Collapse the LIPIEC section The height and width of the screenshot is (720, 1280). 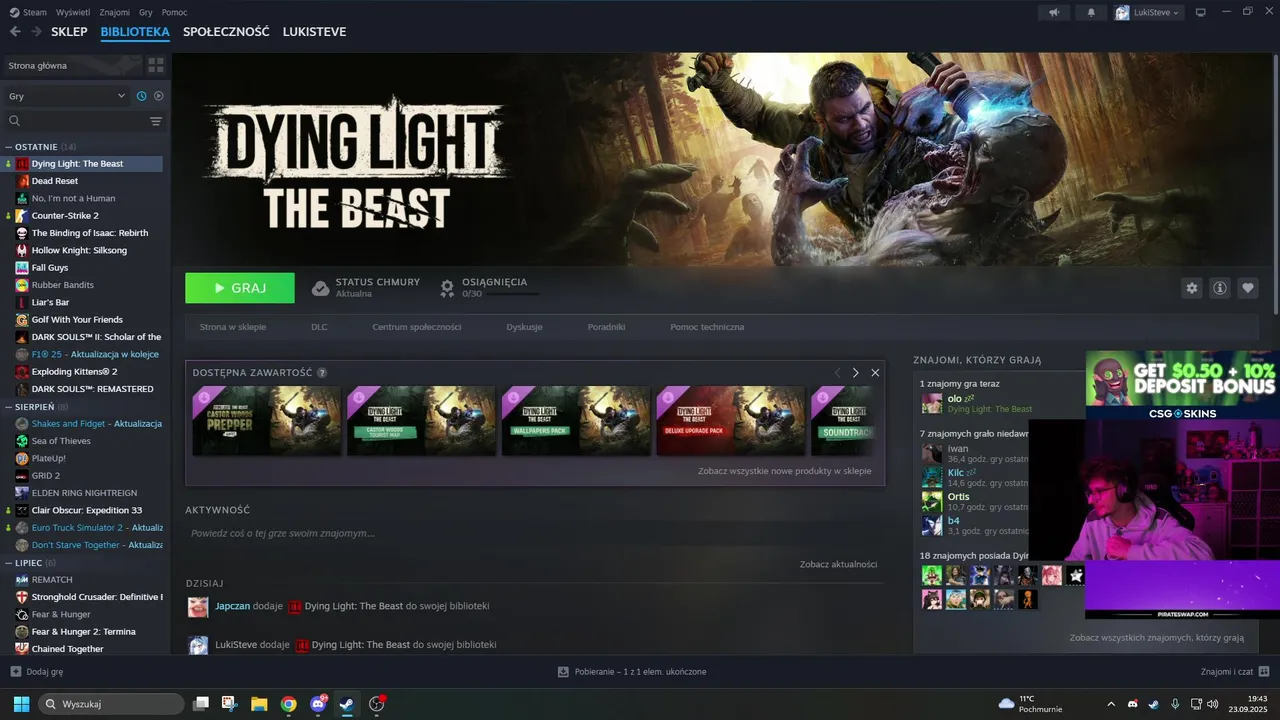[x=9, y=563]
